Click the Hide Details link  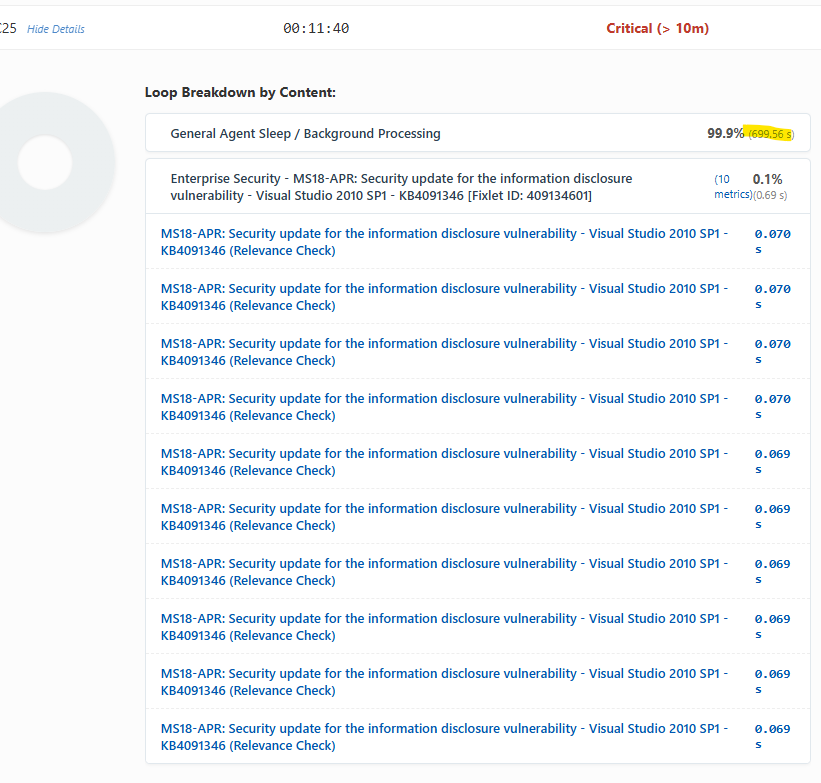pyautogui.click(x=55, y=29)
